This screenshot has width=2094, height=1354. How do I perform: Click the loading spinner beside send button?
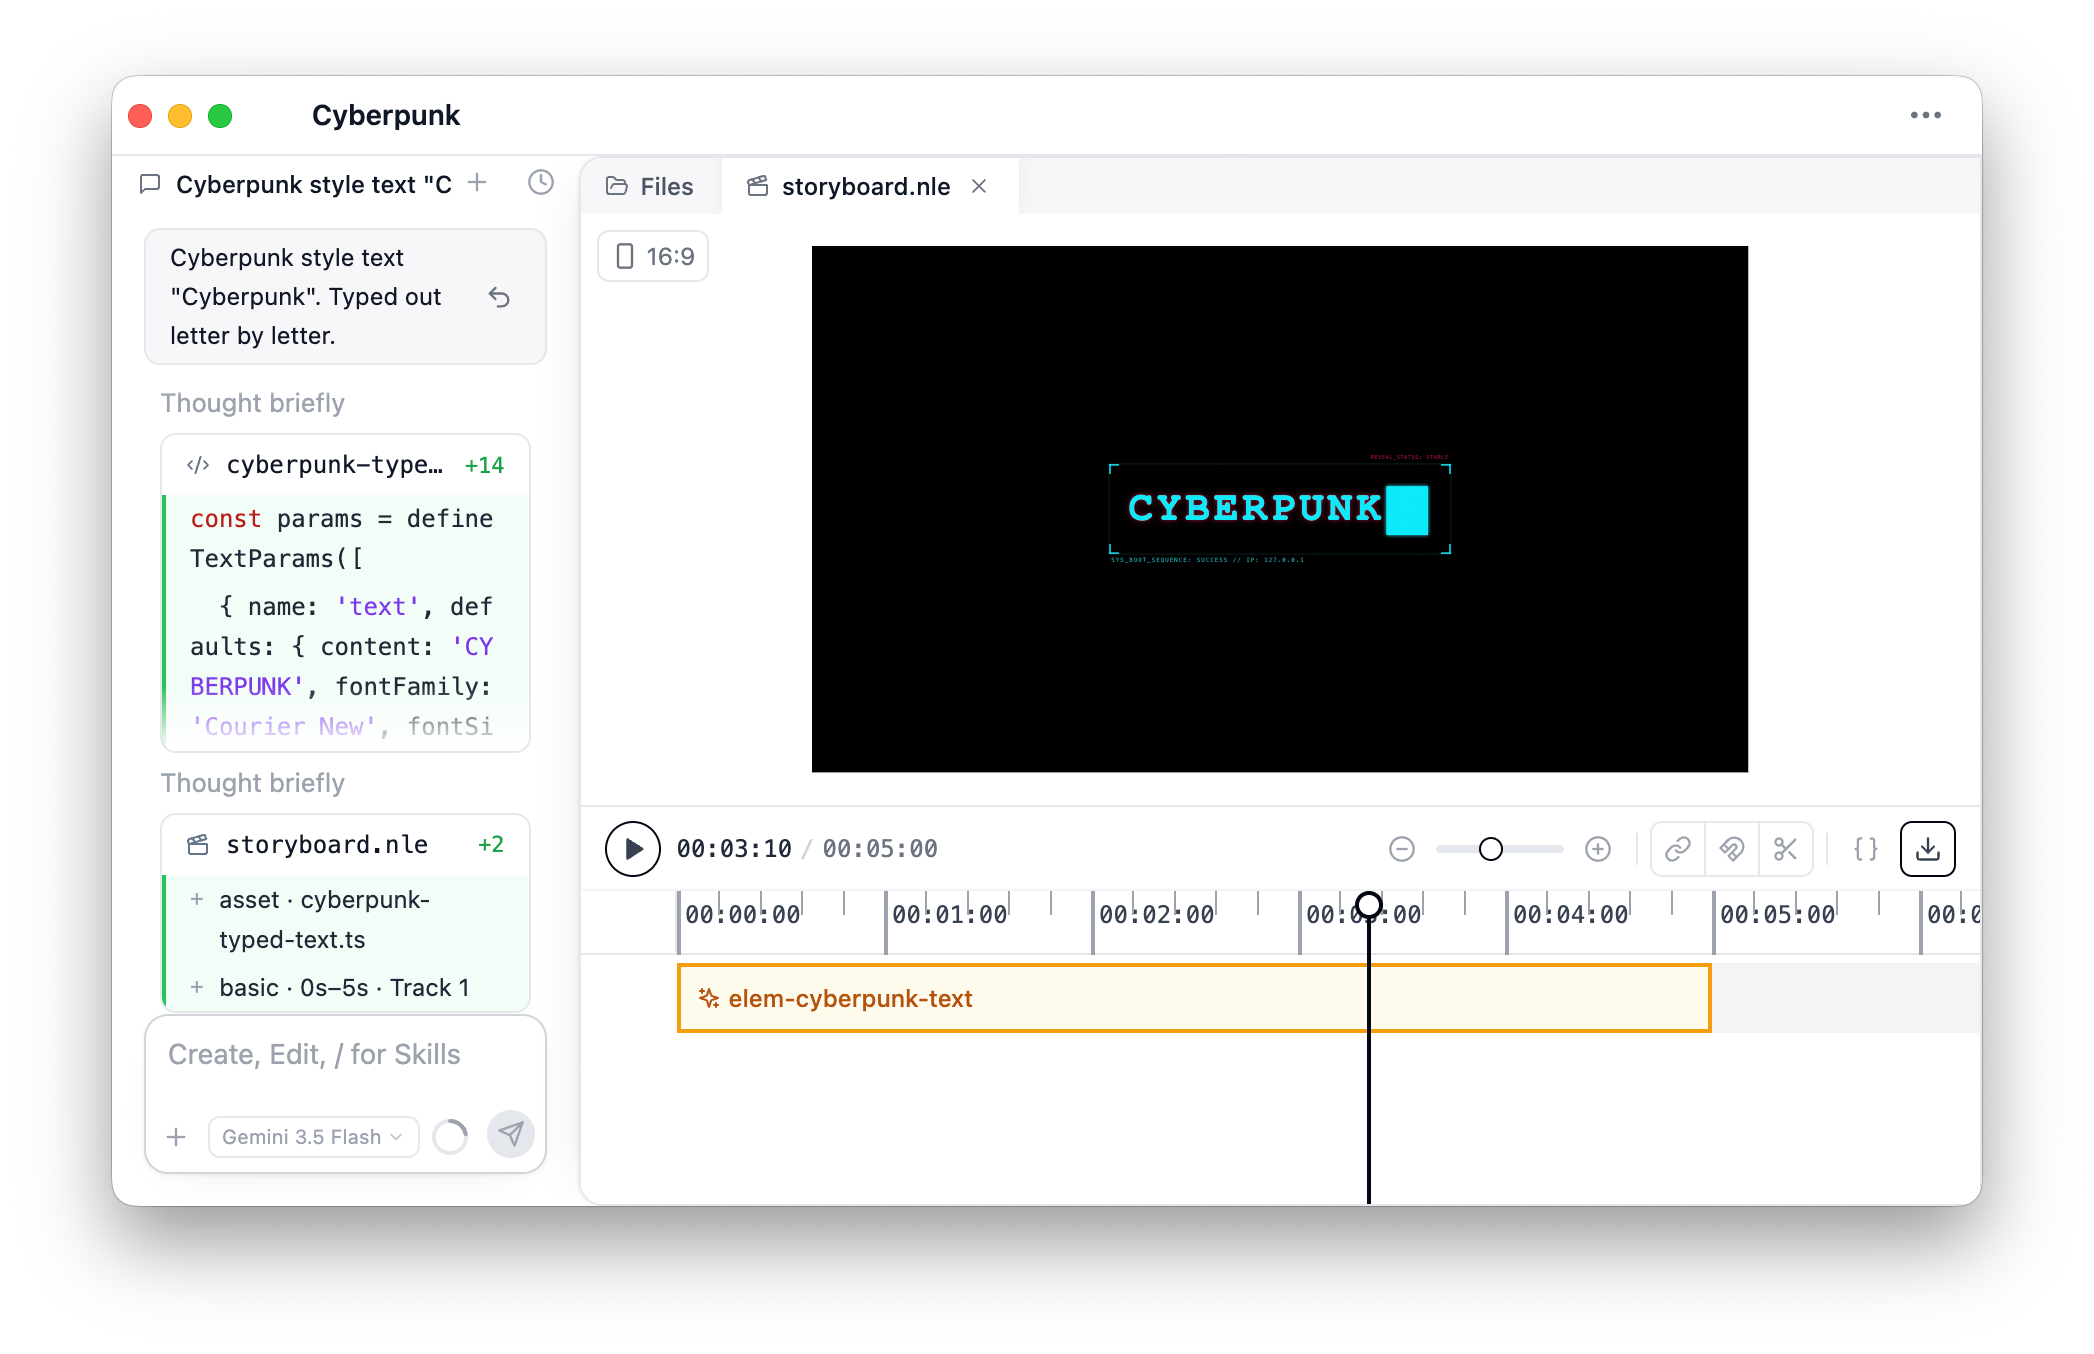click(450, 1136)
